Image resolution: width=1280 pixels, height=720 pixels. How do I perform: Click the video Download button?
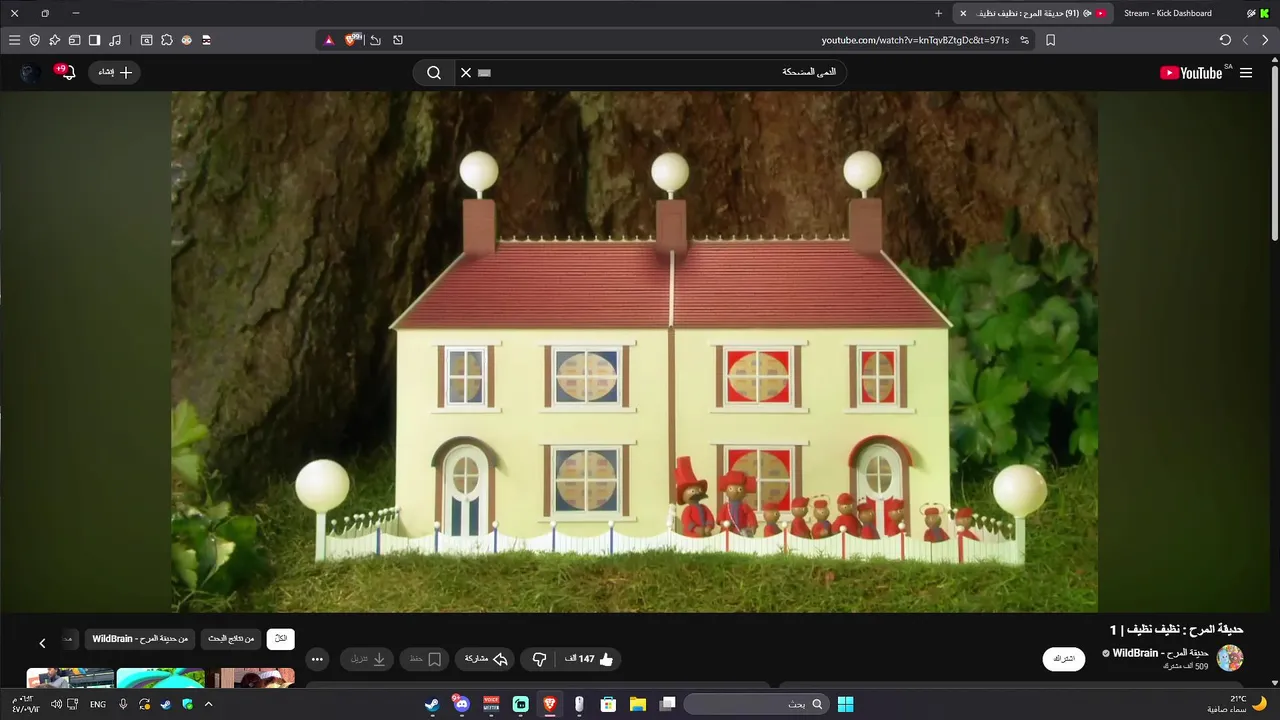pos(367,659)
